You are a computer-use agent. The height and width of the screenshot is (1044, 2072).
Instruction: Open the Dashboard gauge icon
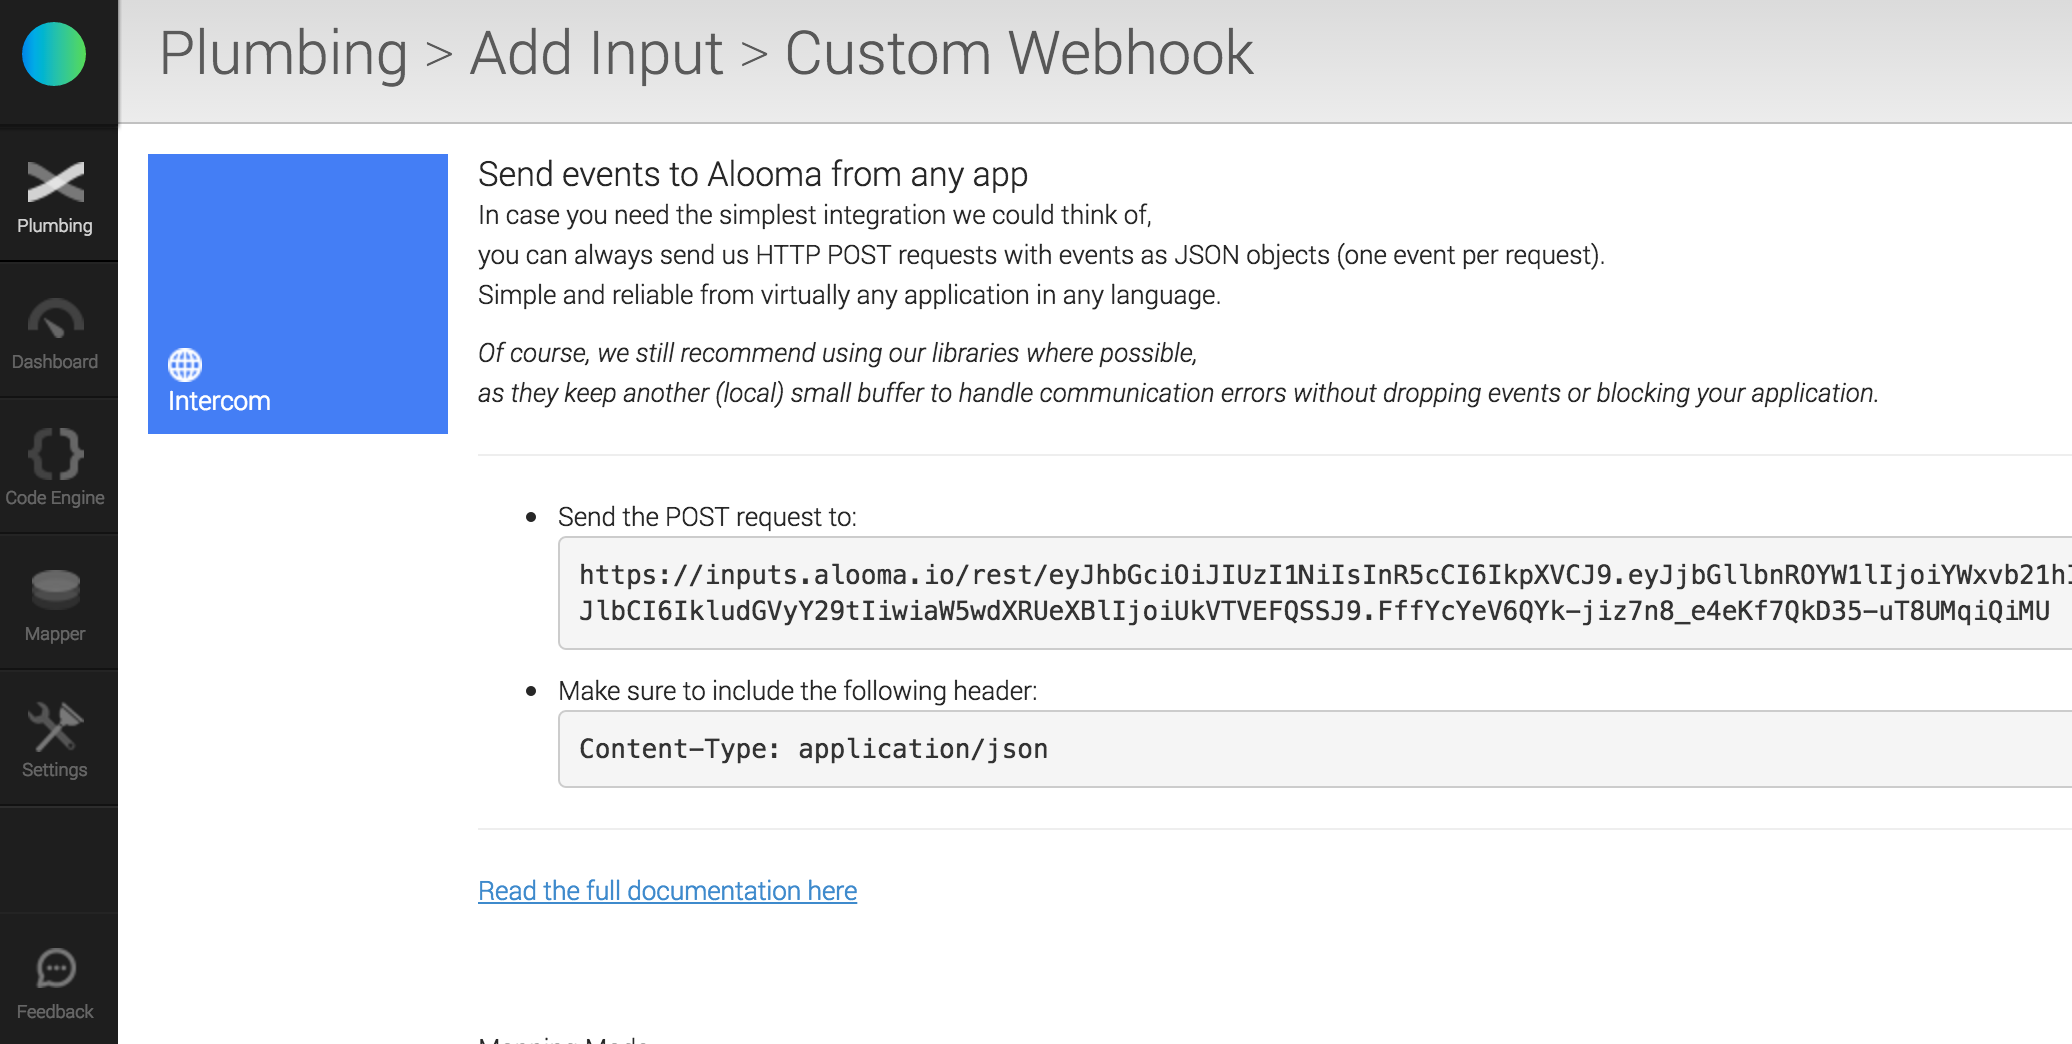(x=56, y=319)
